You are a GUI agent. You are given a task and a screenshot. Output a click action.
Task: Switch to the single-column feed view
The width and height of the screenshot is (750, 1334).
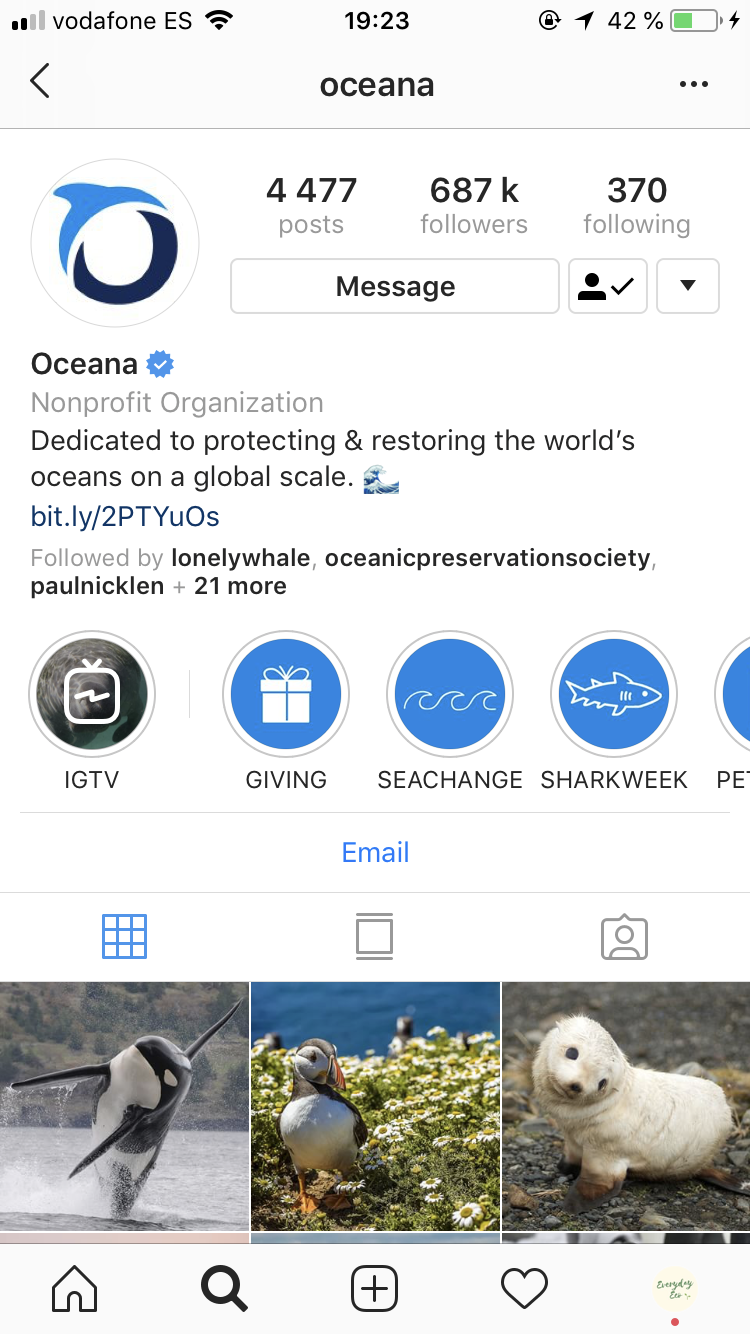click(374, 937)
